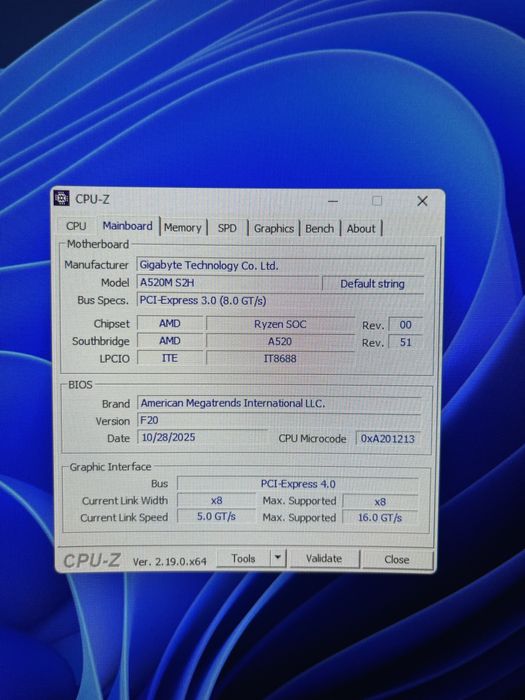
Task: Switch to the Graphics tab
Action: (x=274, y=229)
